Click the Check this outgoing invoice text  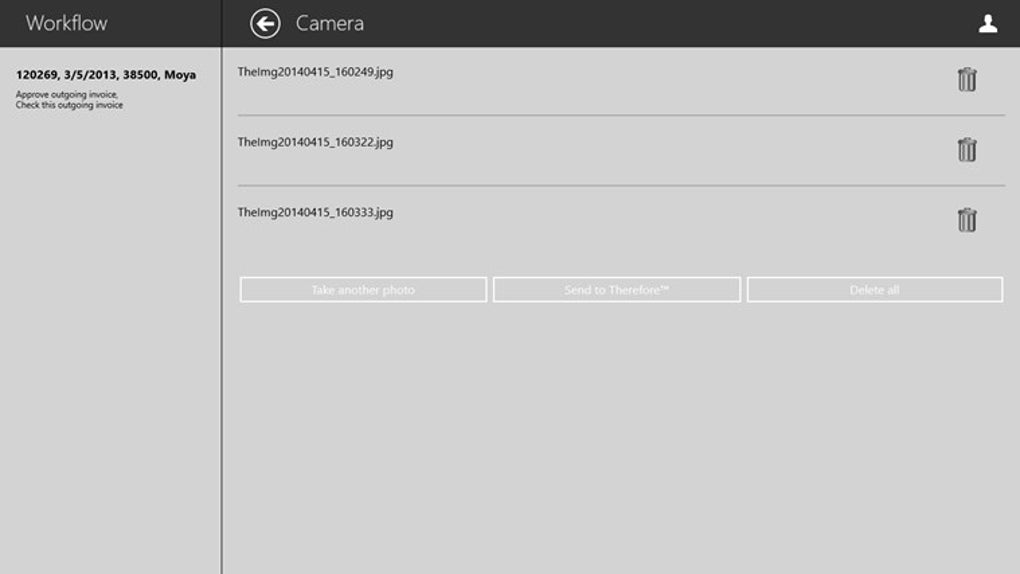click(x=69, y=105)
